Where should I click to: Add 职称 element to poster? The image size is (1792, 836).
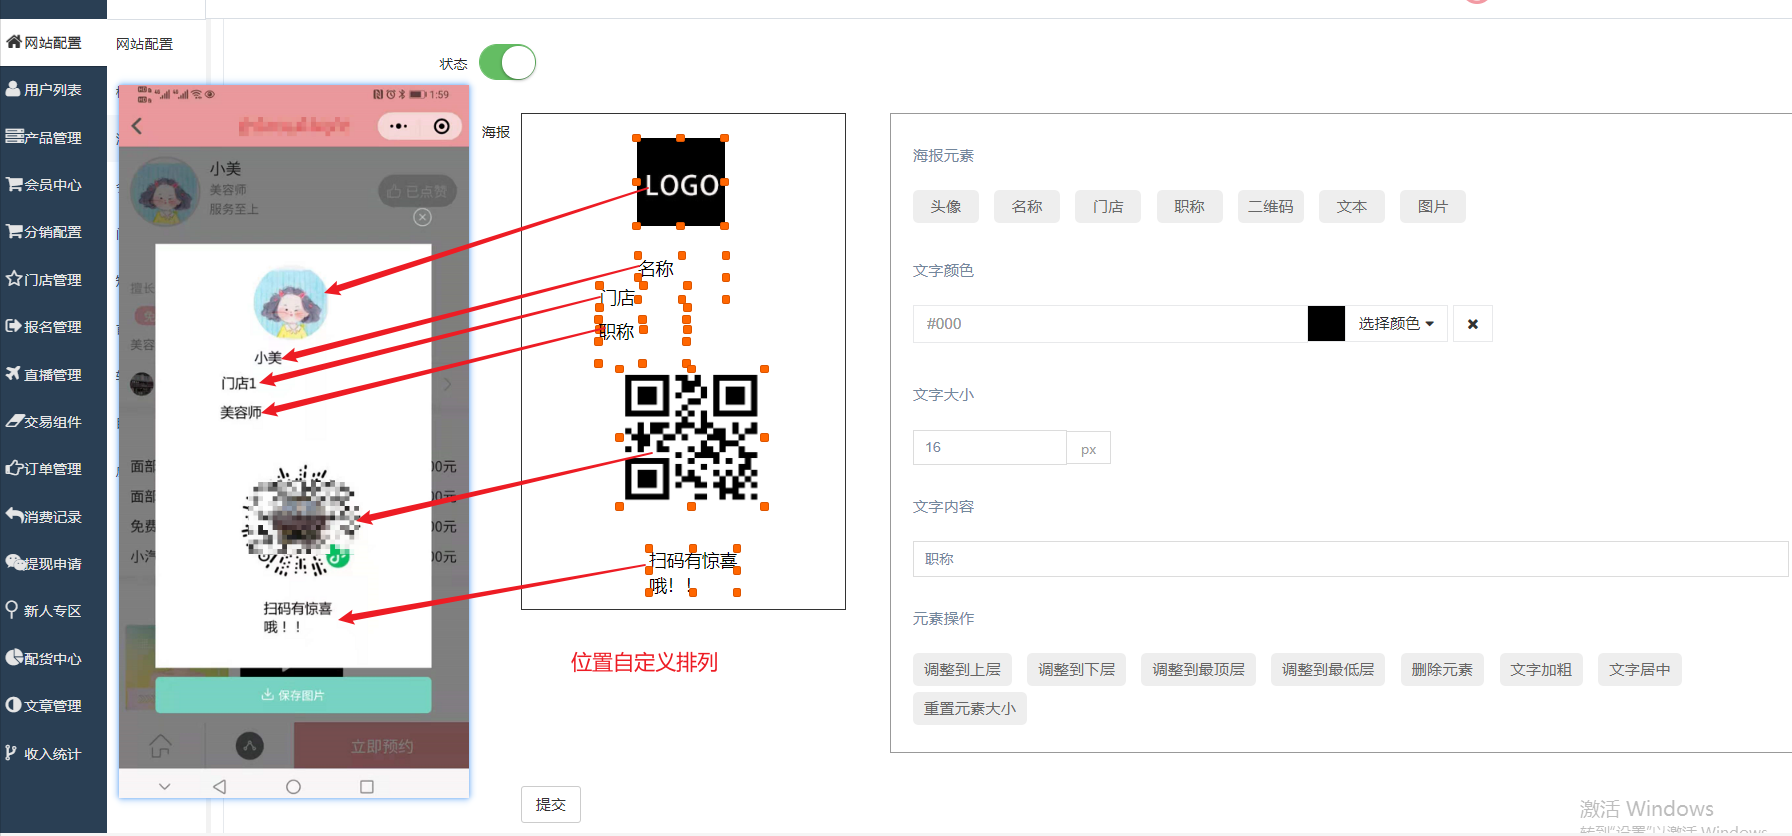click(x=1189, y=206)
